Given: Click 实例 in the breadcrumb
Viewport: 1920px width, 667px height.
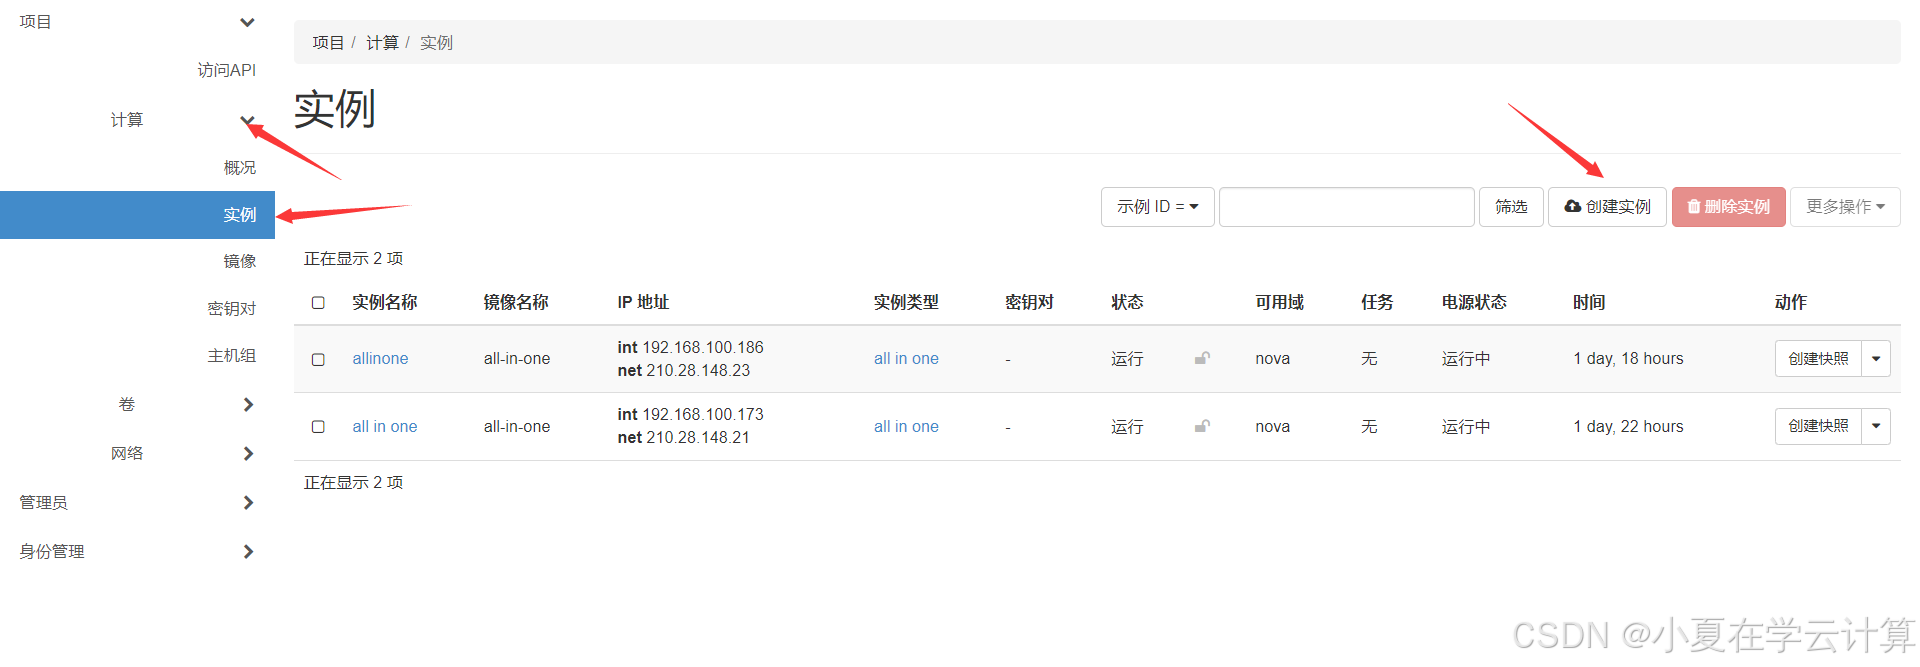Looking at the screenshot, I should [x=436, y=43].
